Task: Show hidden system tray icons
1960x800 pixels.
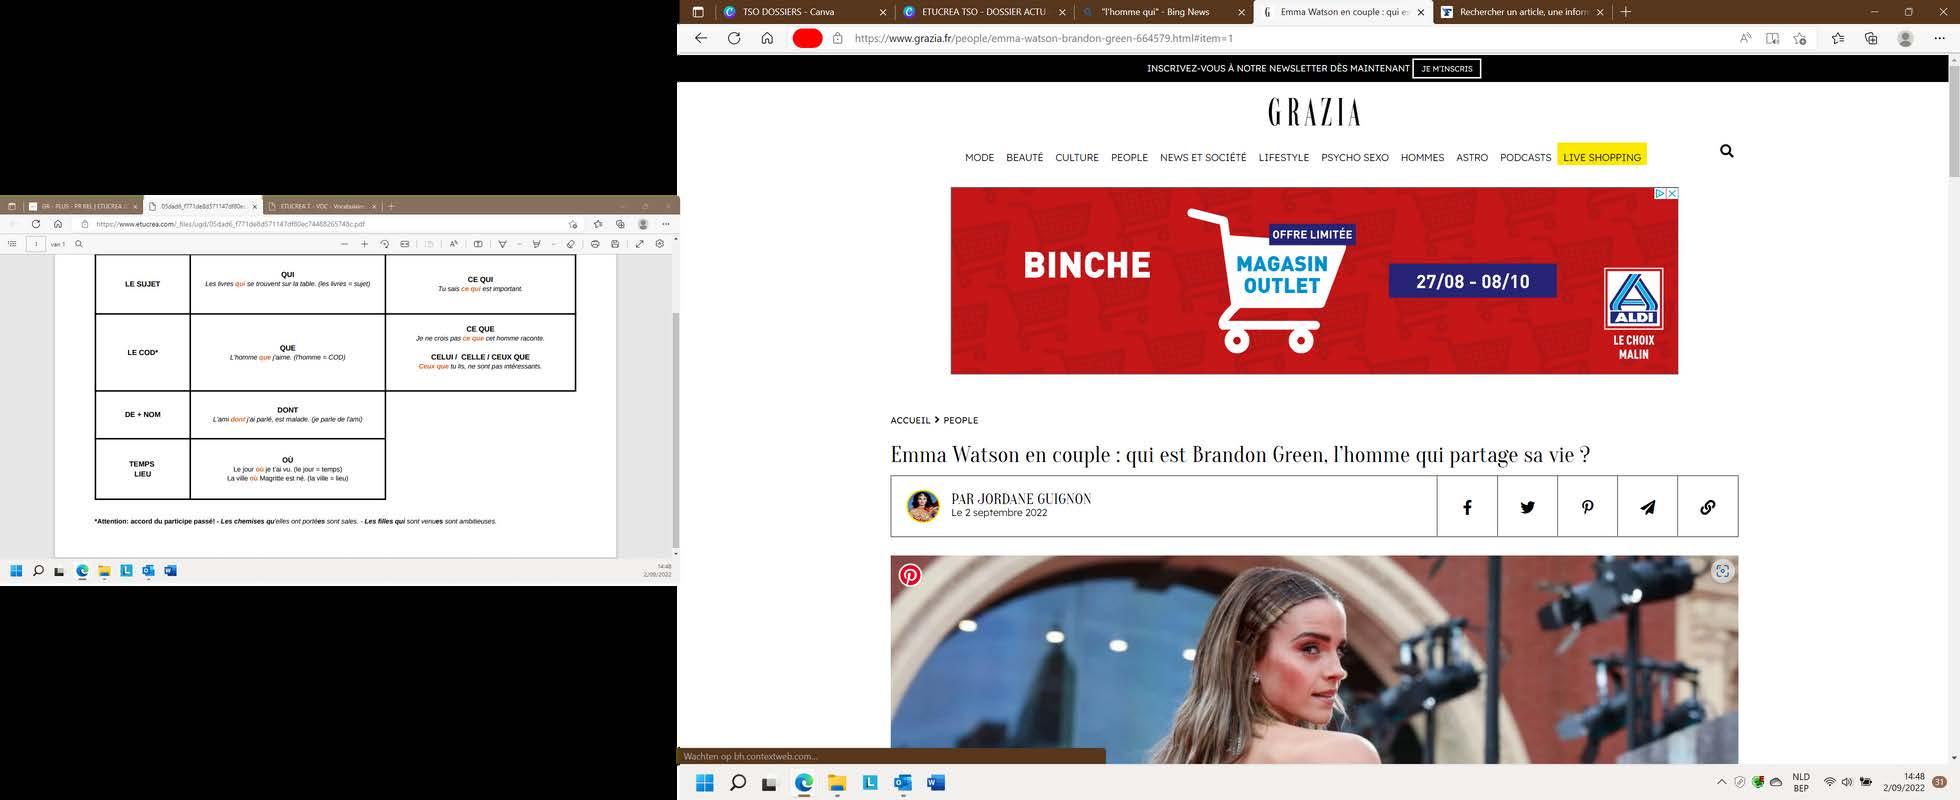Action: point(1721,782)
